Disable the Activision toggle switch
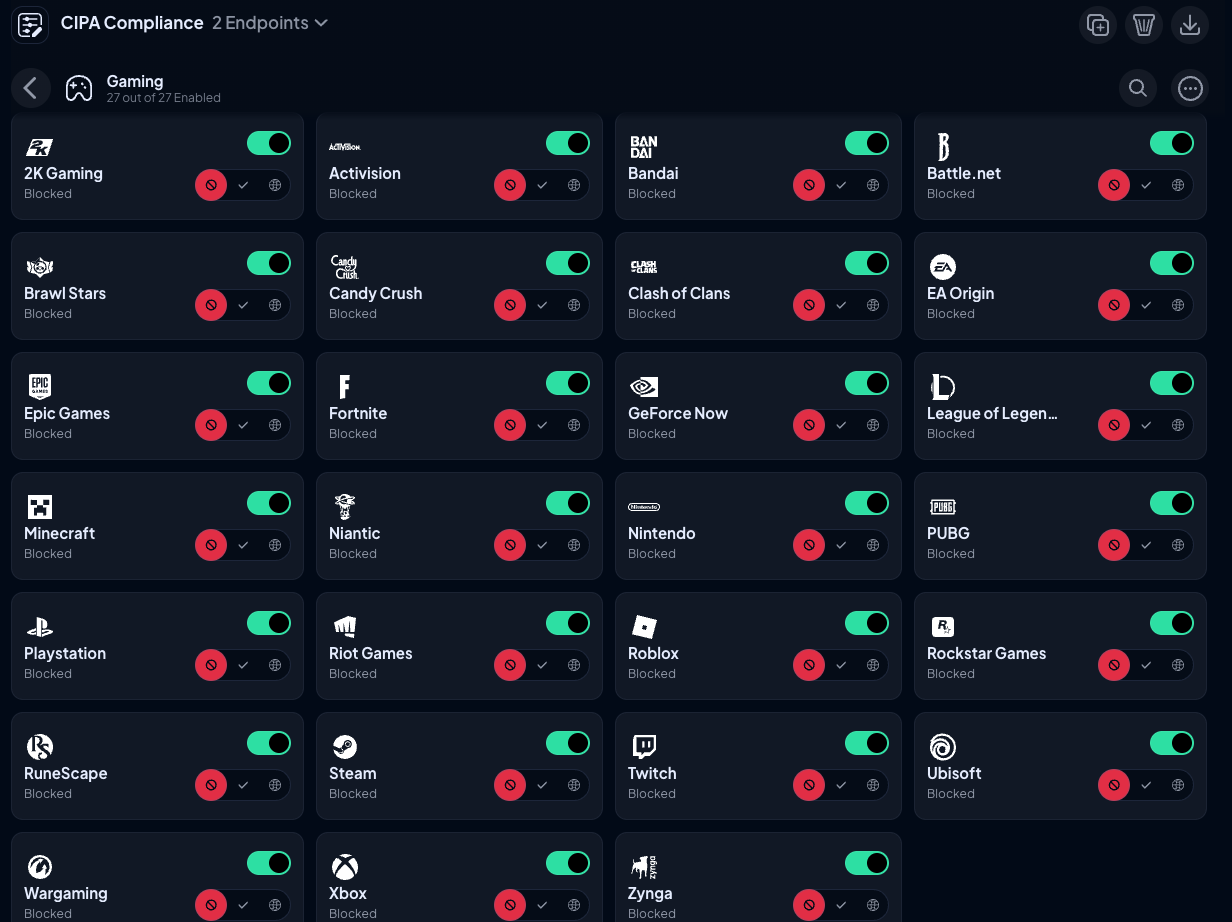Screen dimensions: 1232x922 click(568, 143)
